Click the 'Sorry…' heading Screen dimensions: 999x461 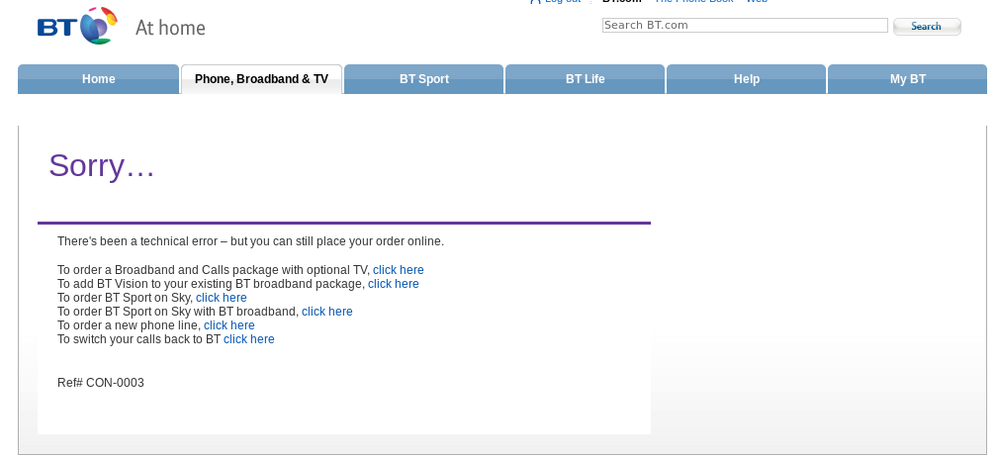click(x=102, y=166)
